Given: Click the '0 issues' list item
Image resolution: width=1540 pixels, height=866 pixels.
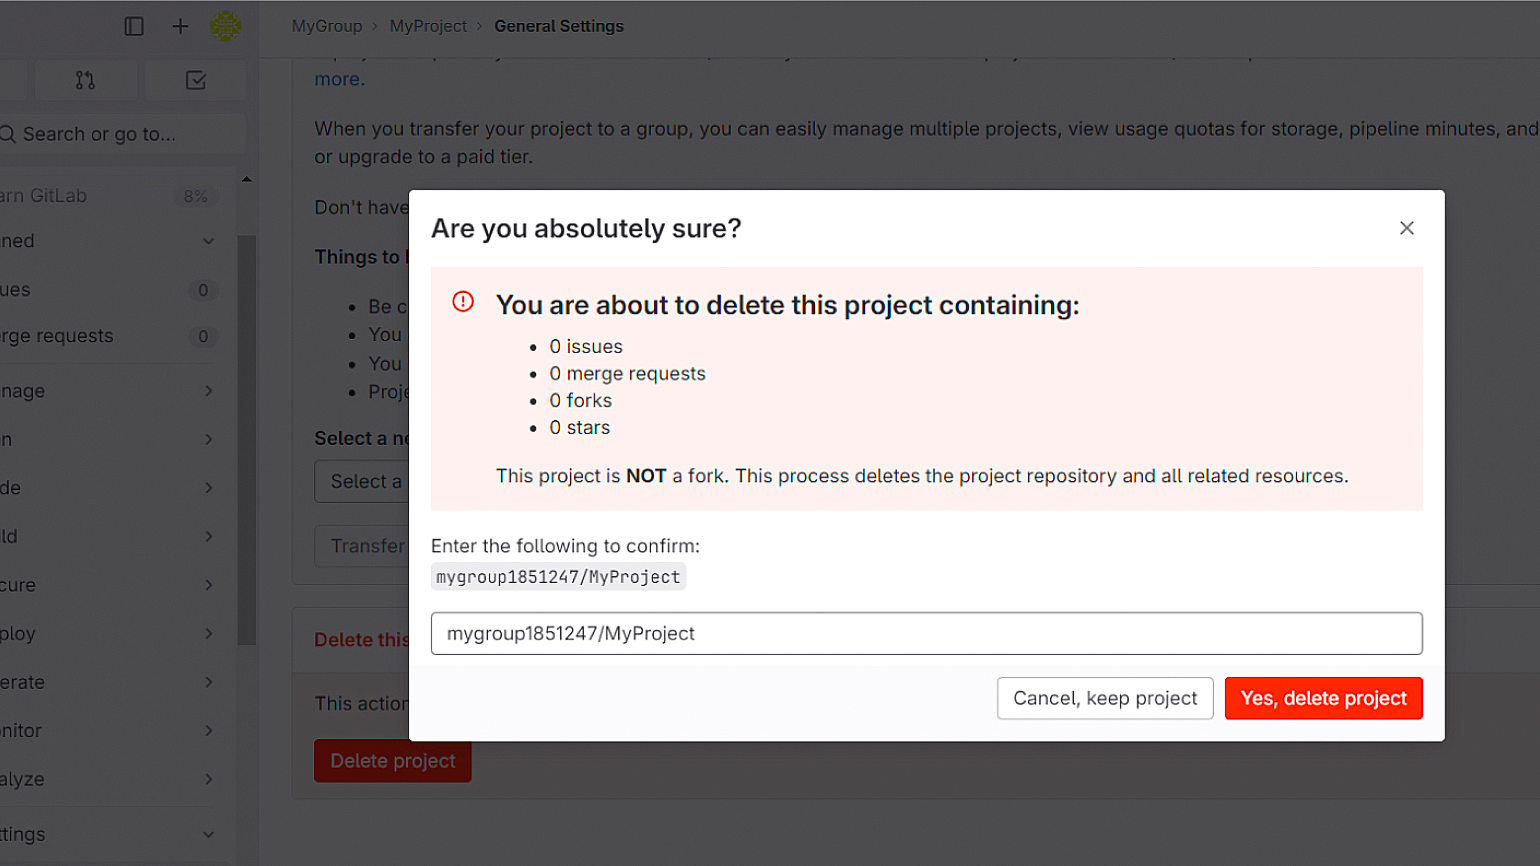Looking at the screenshot, I should (586, 346).
